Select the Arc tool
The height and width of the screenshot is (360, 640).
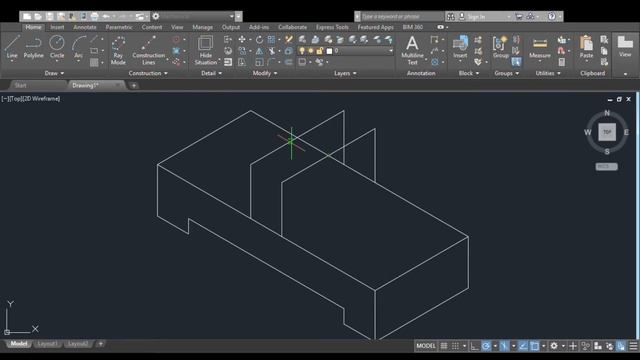(78, 47)
